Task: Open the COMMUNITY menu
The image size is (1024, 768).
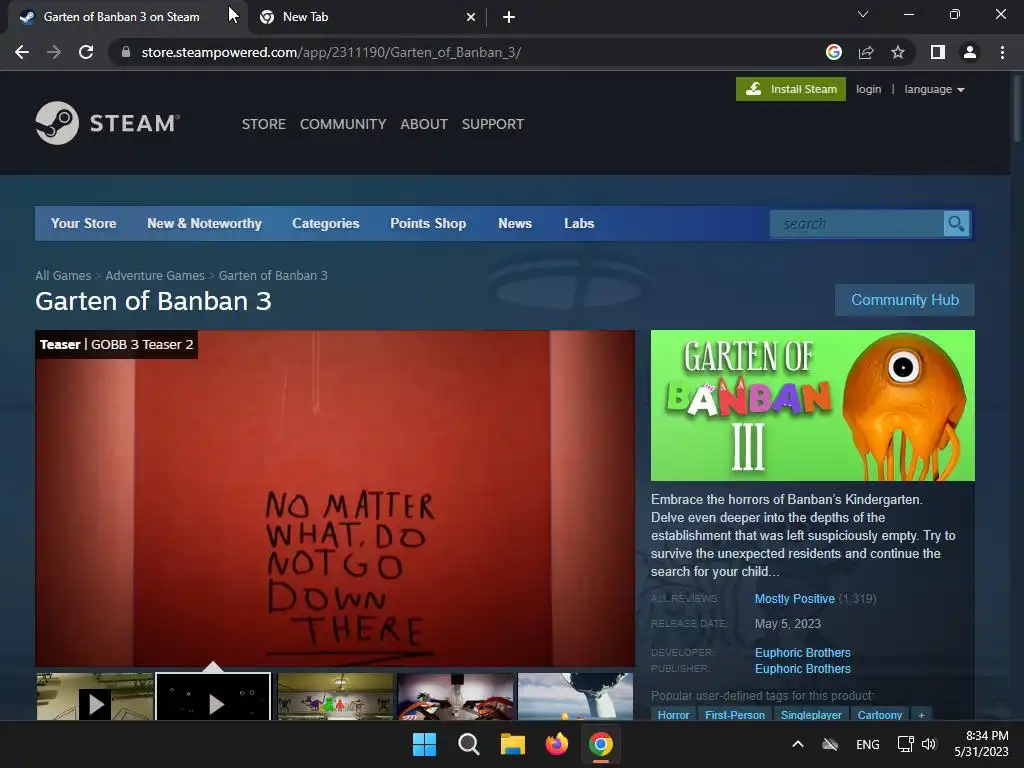Action: (x=343, y=124)
